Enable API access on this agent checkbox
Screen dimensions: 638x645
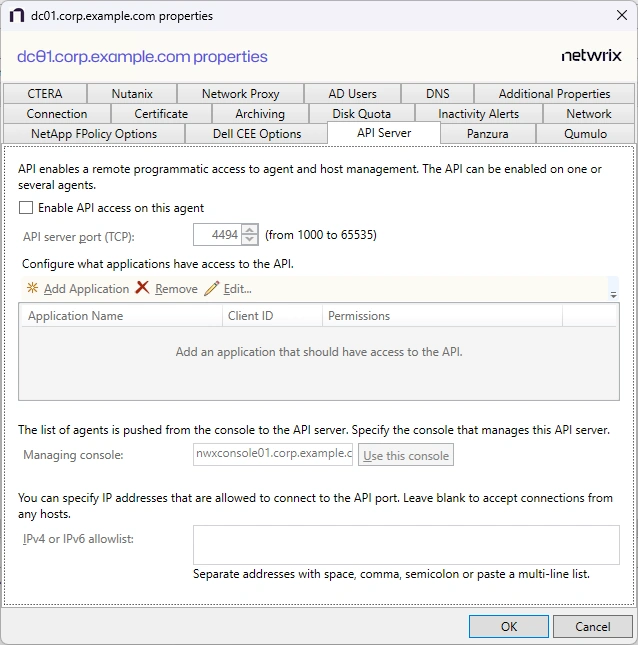click(26, 208)
